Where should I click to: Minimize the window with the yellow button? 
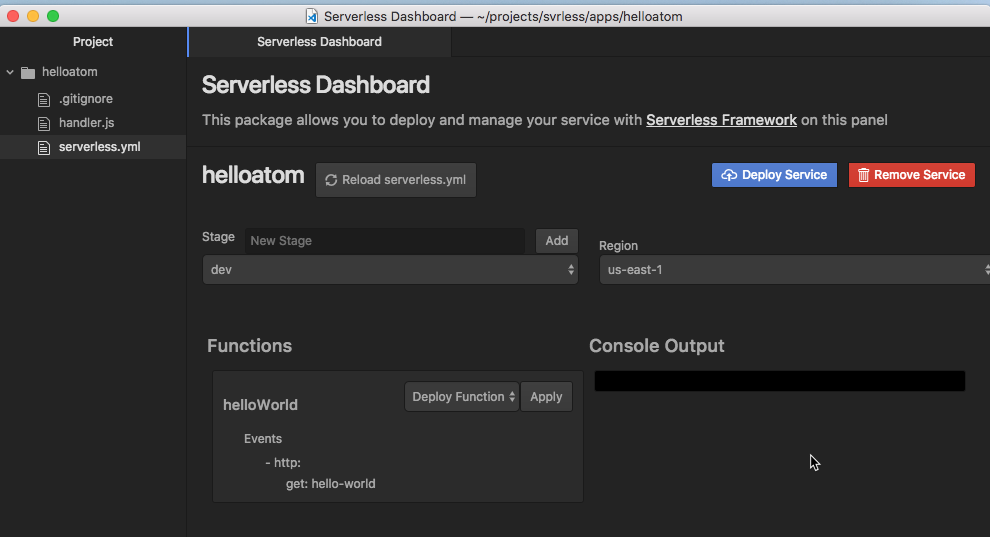[33, 16]
